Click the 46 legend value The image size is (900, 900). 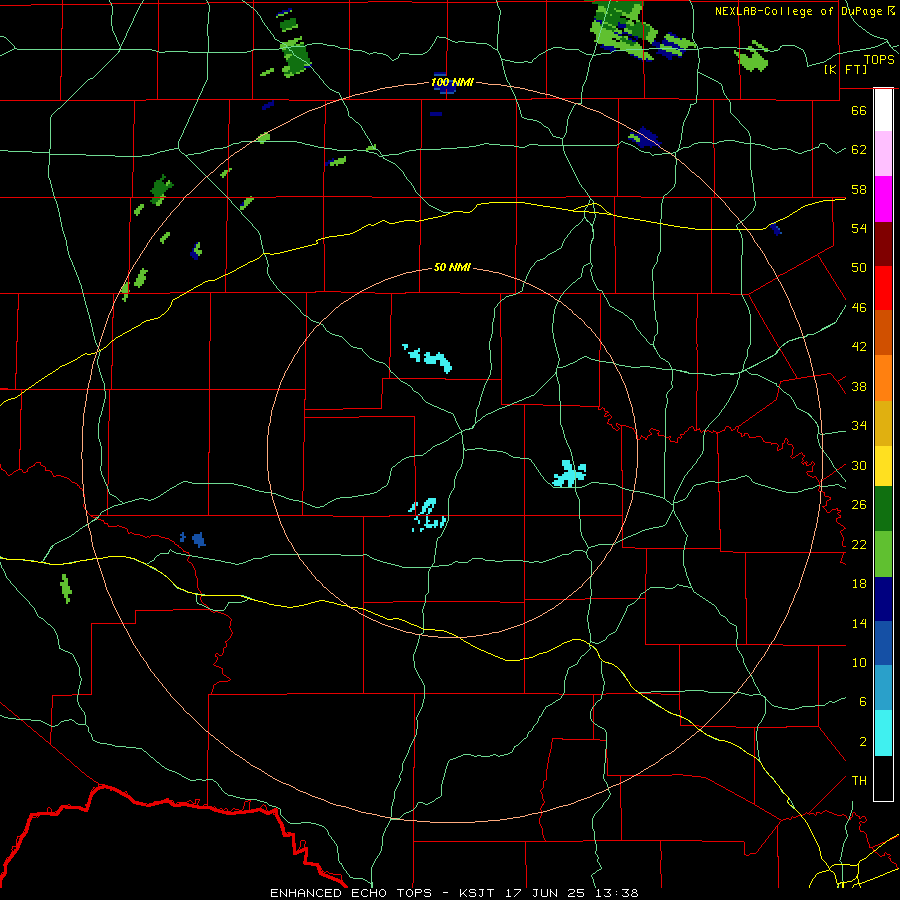click(859, 308)
